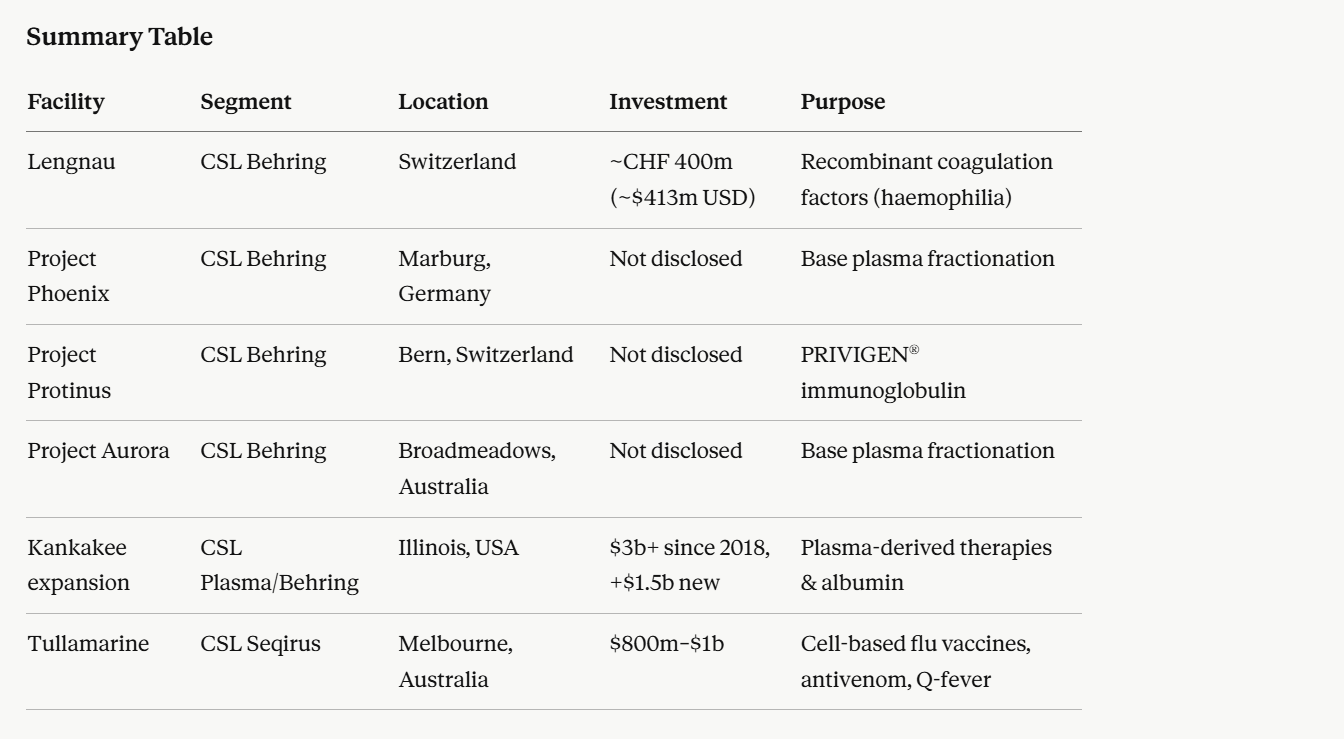
Task: Click the Bern, Switzerland location cell
Action: [x=486, y=355]
